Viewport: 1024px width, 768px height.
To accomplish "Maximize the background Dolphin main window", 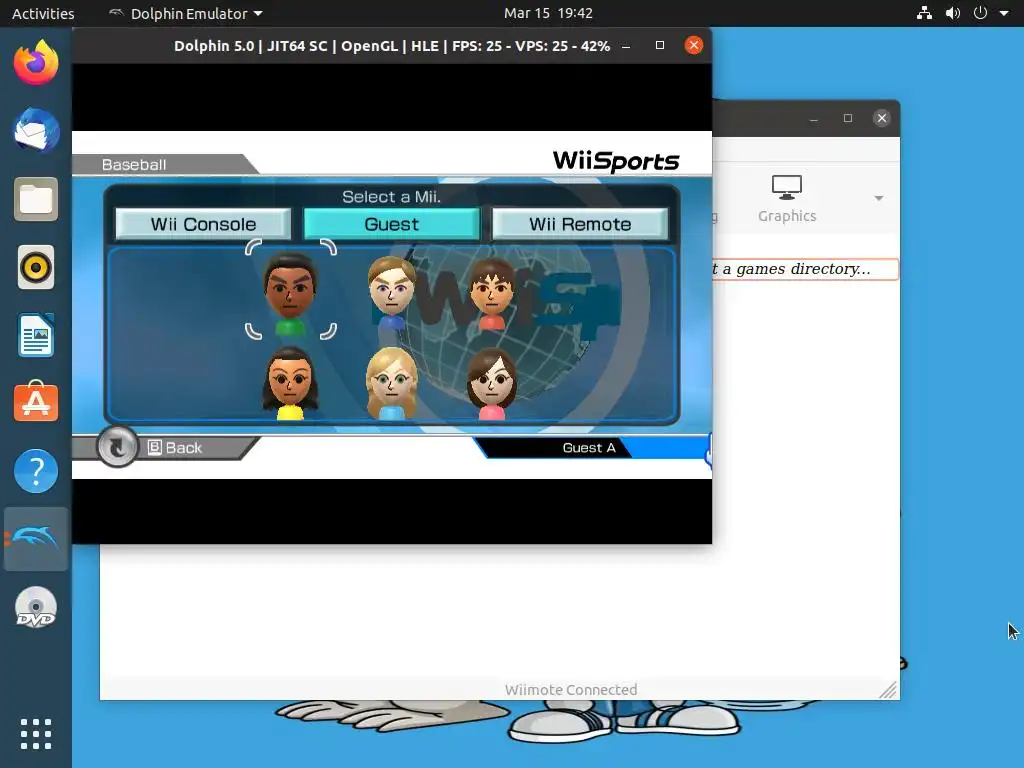I will pyautogui.click(x=848, y=118).
